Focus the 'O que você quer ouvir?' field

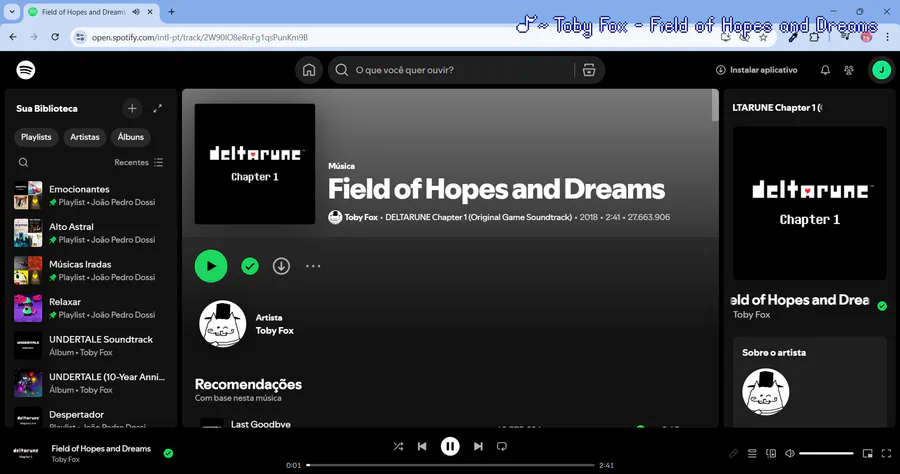click(x=461, y=70)
